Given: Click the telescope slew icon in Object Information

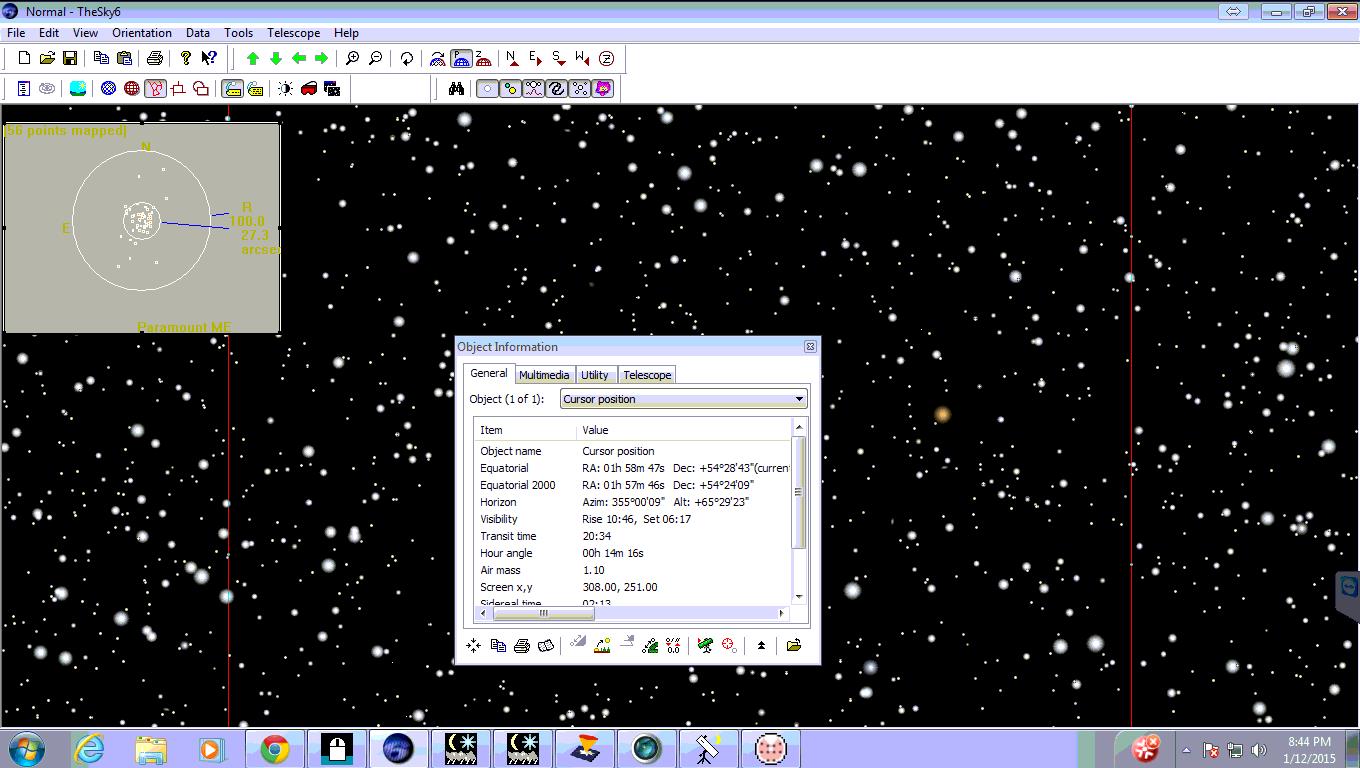Looking at the screenshot, I should (705, 645).
